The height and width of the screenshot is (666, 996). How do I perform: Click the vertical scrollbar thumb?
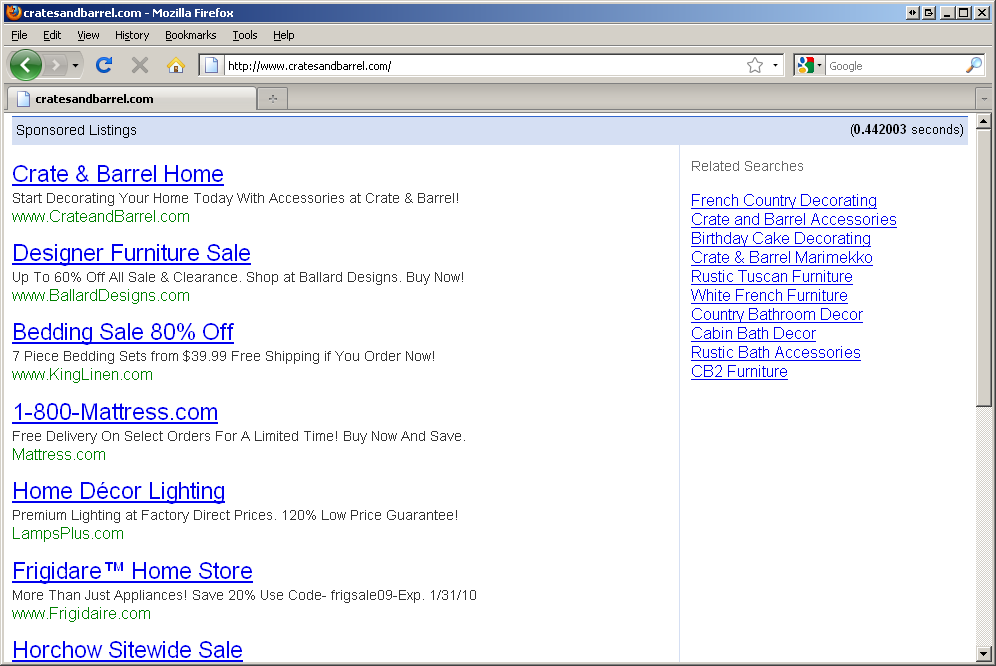click(x=984, y=268)
